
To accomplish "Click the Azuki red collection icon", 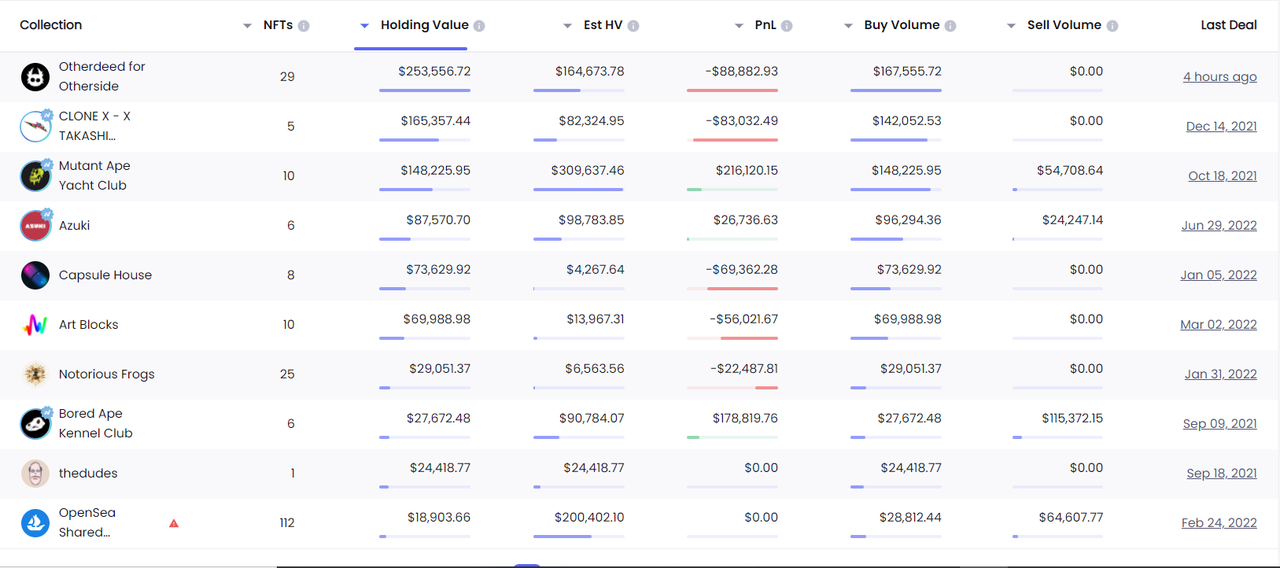I will point(35,225).
